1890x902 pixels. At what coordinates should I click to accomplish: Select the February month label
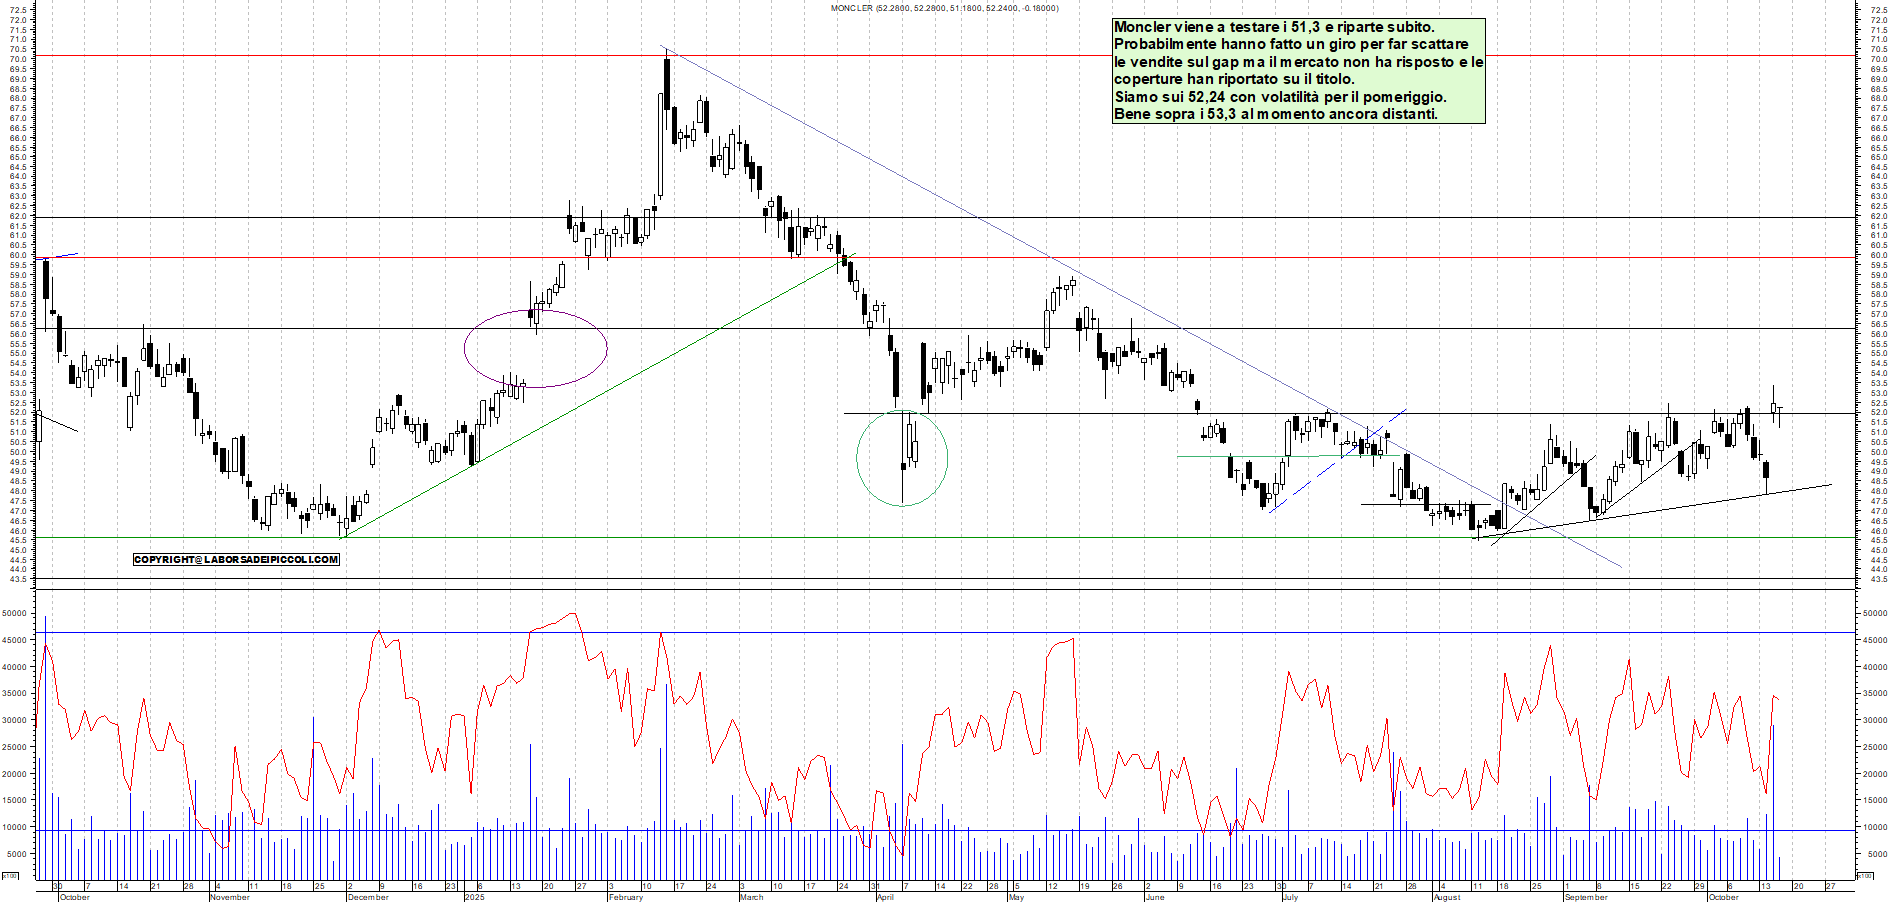click(626, 897)
